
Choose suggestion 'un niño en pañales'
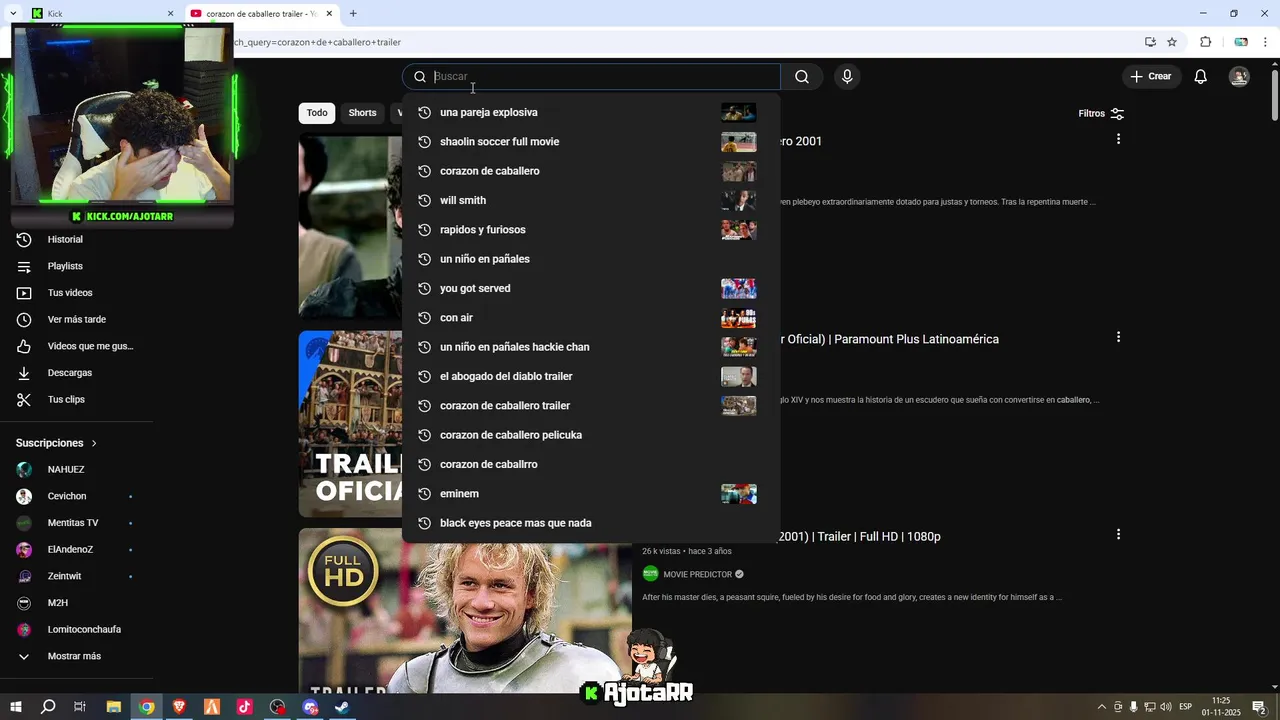591,259
